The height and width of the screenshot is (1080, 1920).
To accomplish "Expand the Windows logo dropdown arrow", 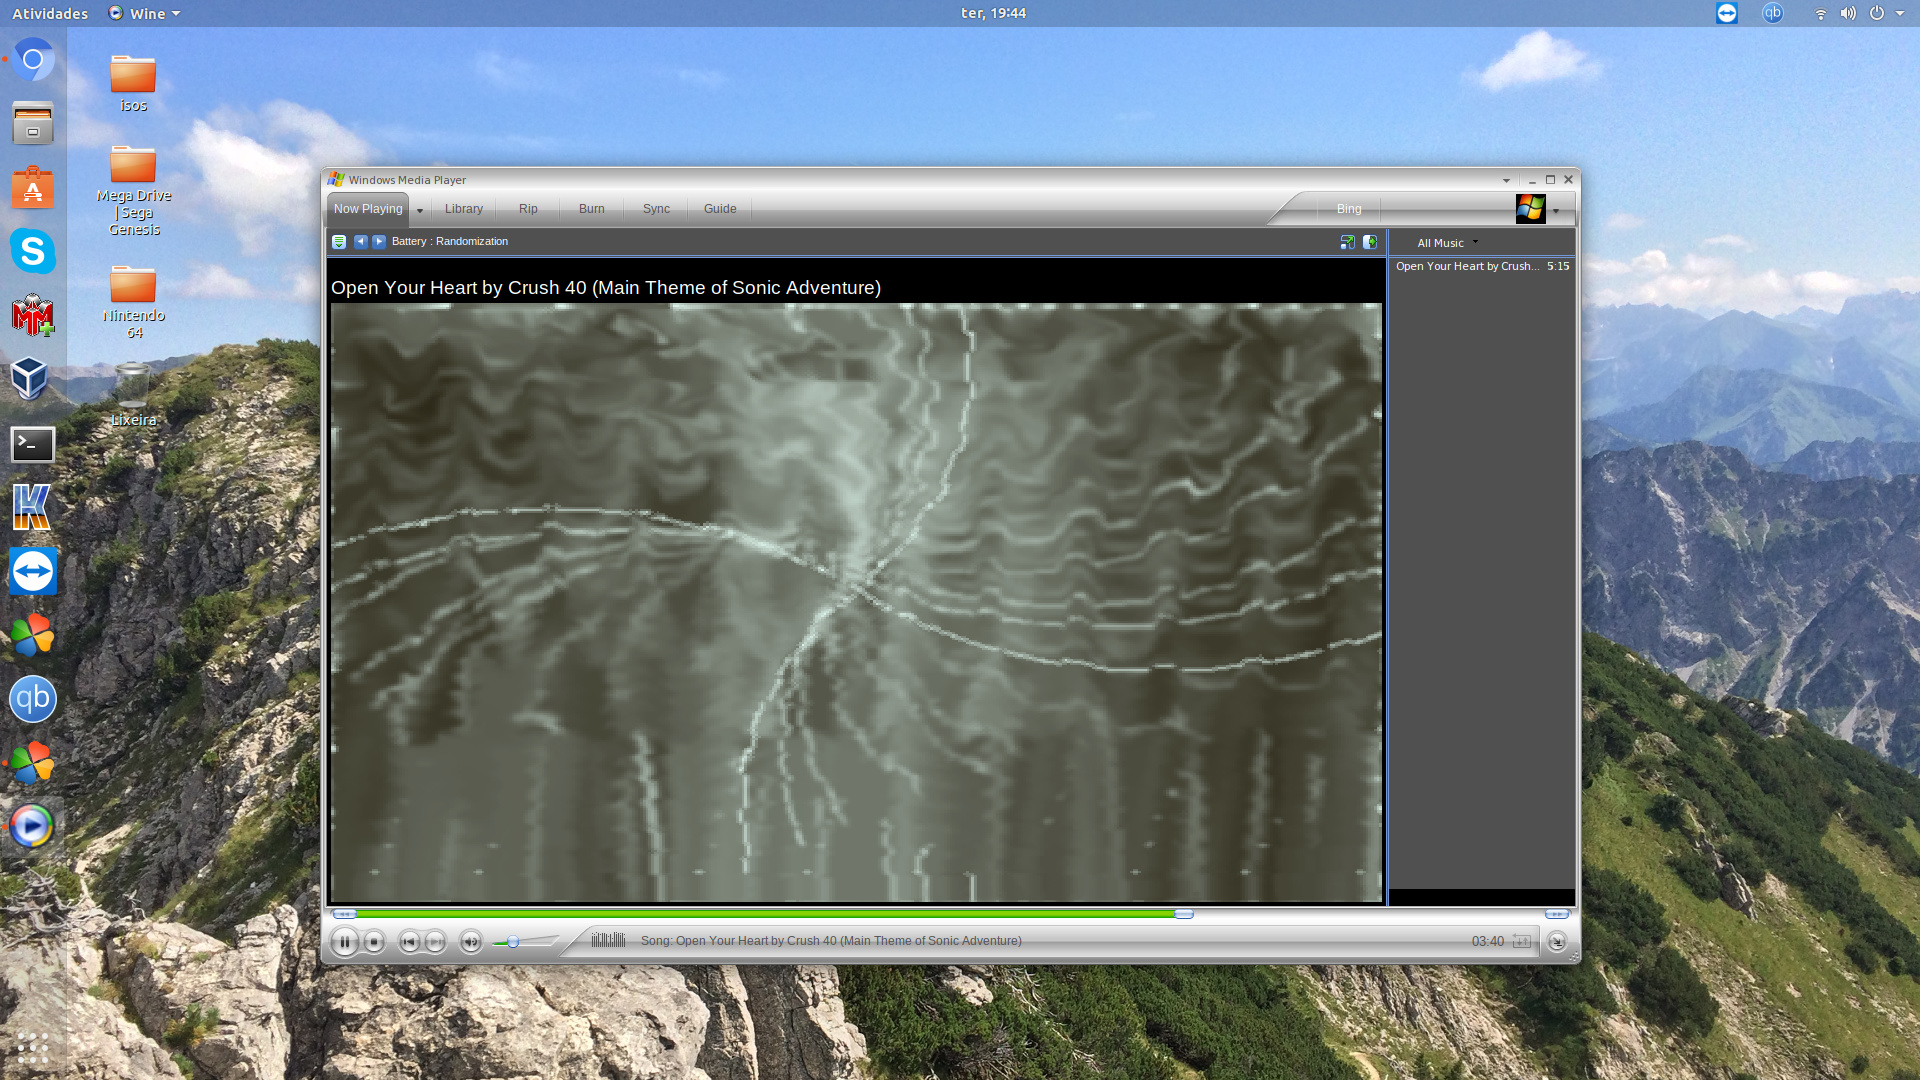I will click(x=1556, y=211).
